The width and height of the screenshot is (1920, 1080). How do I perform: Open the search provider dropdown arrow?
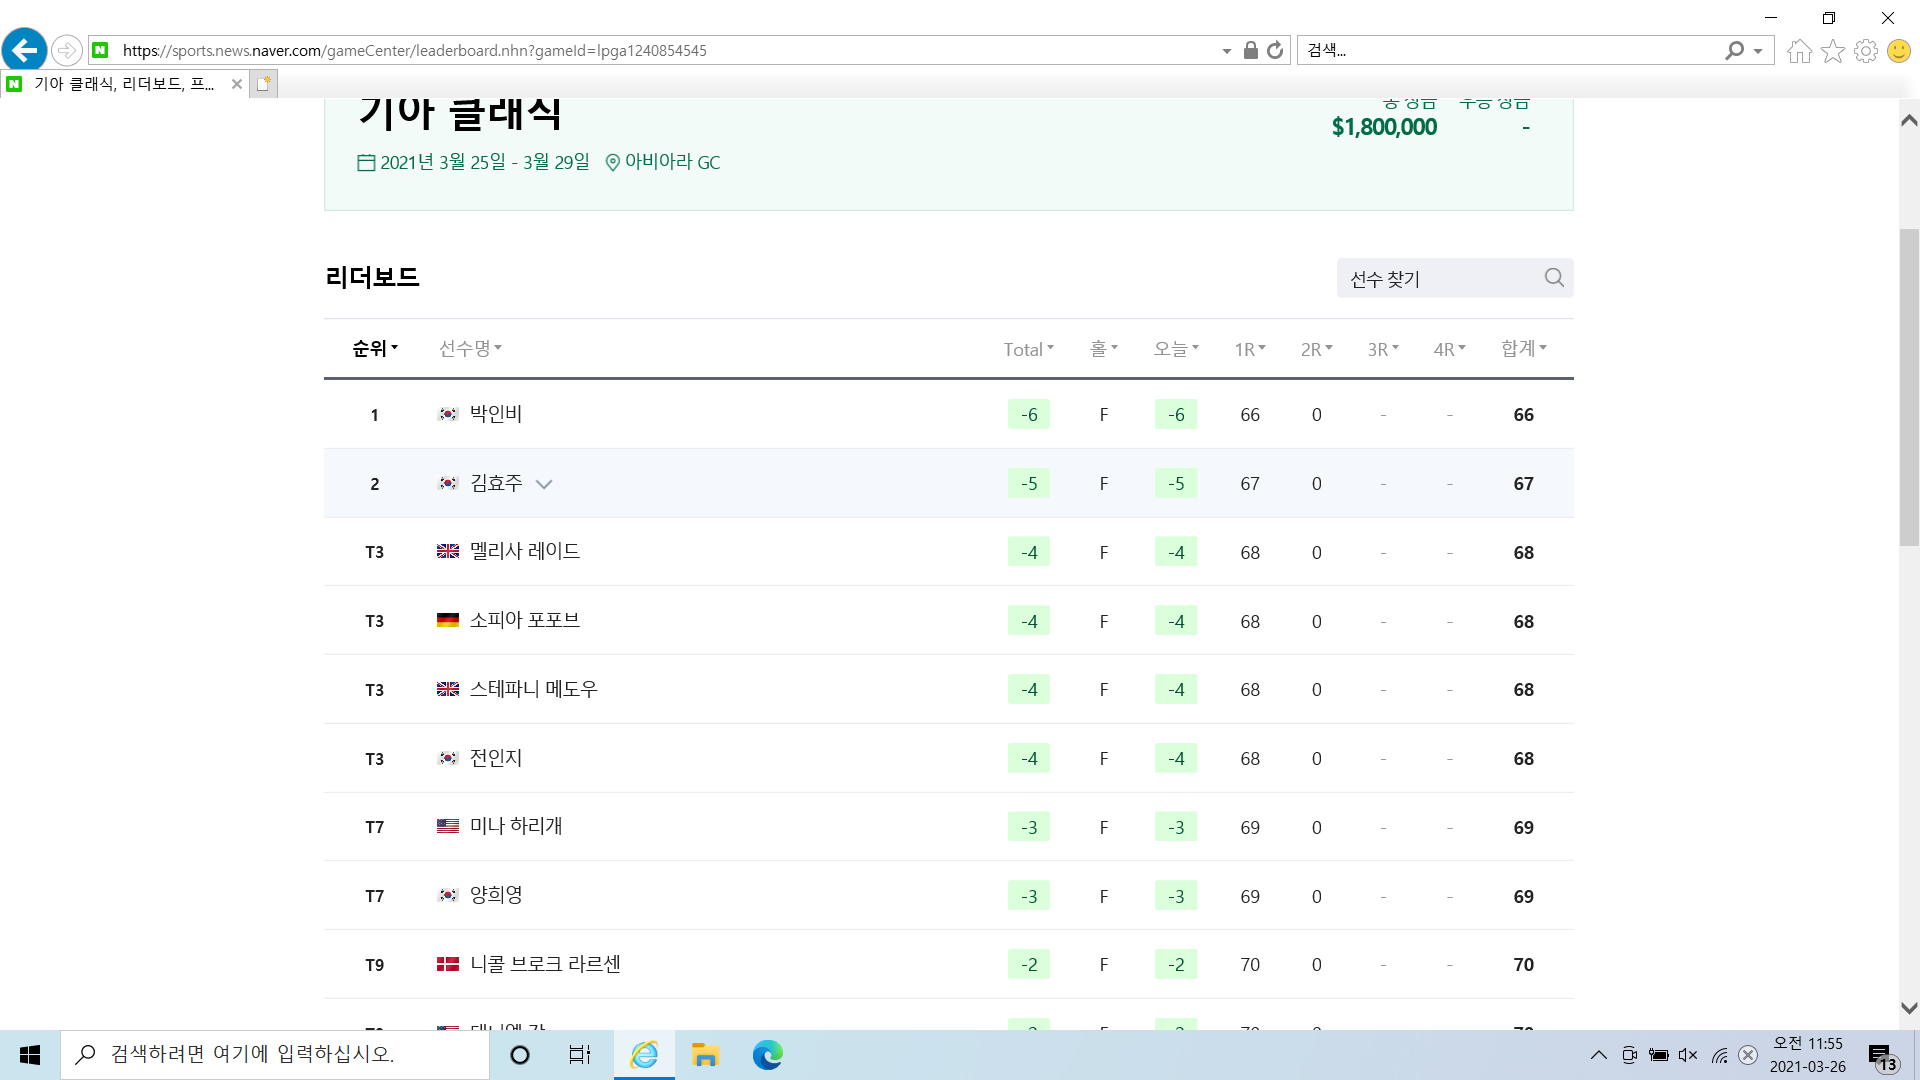pos(1758,51)
